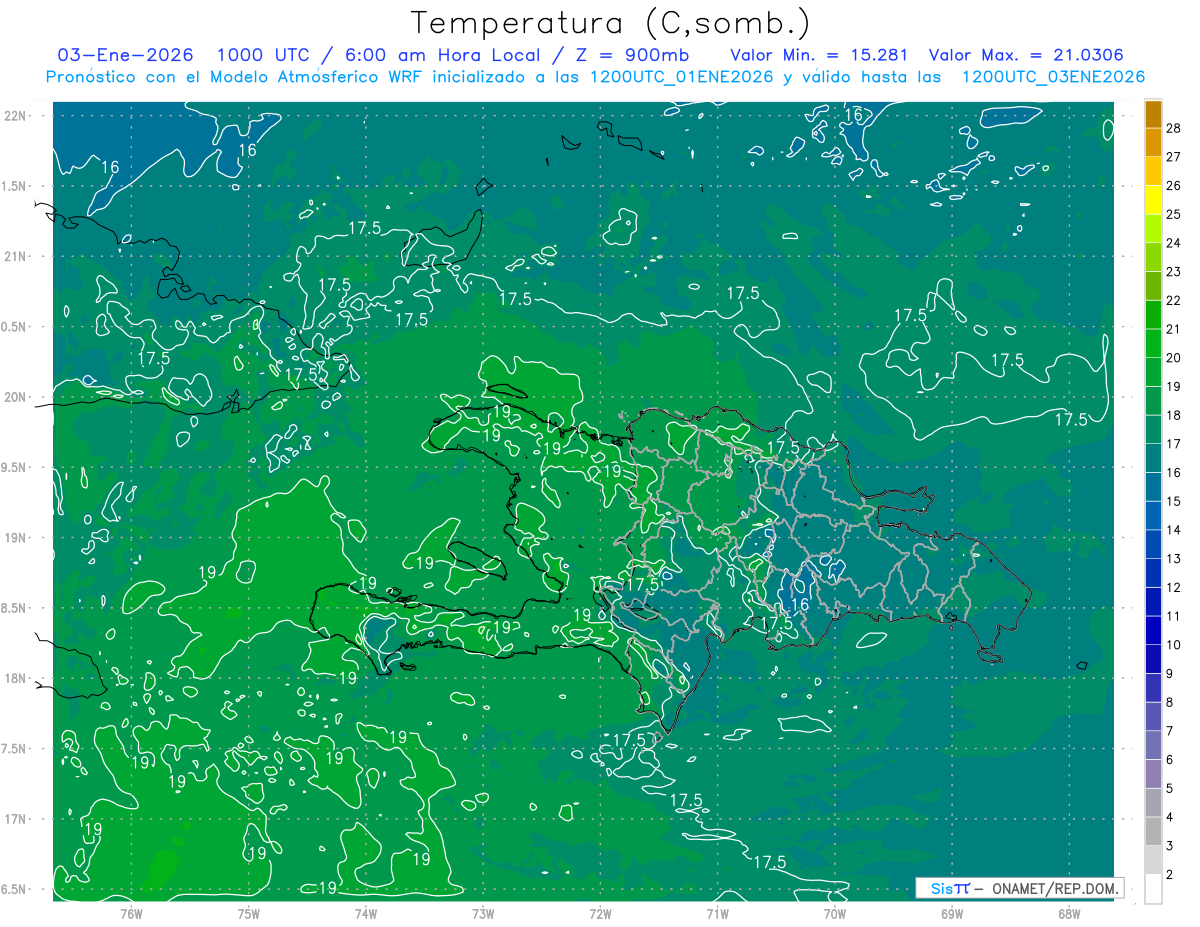1200x927 pixels.
Task: Pick the white swatch below 2 on color scale
Action: (x=1153, y=889)
